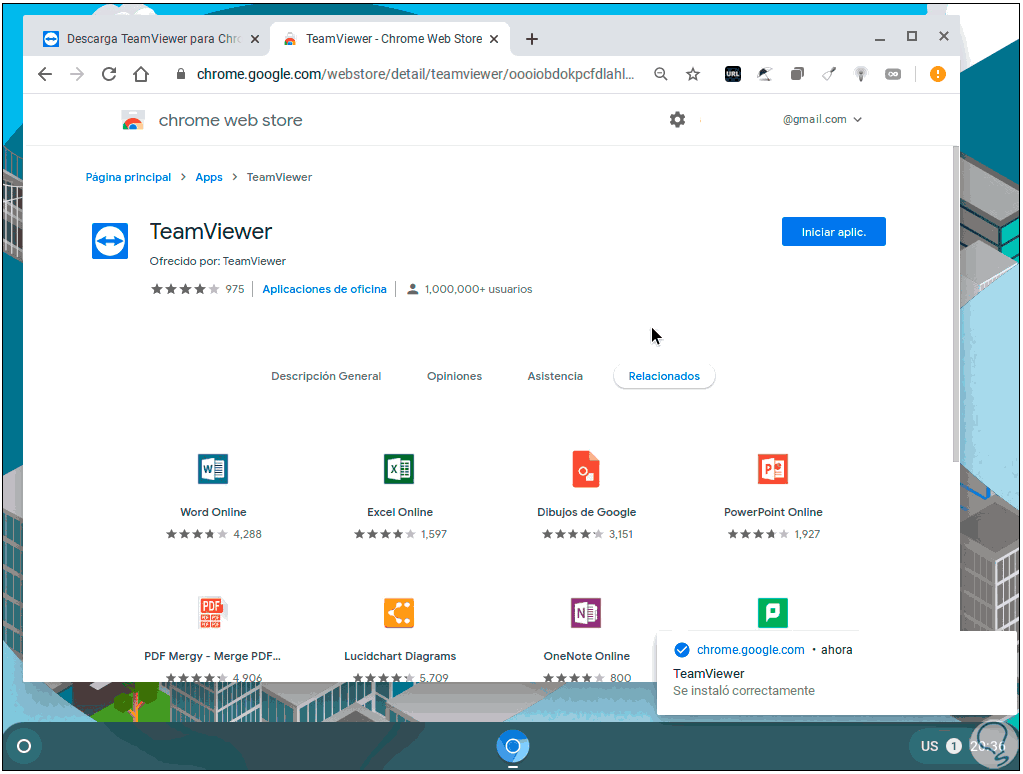Open the OneNote Online app icon

[586, 613]
